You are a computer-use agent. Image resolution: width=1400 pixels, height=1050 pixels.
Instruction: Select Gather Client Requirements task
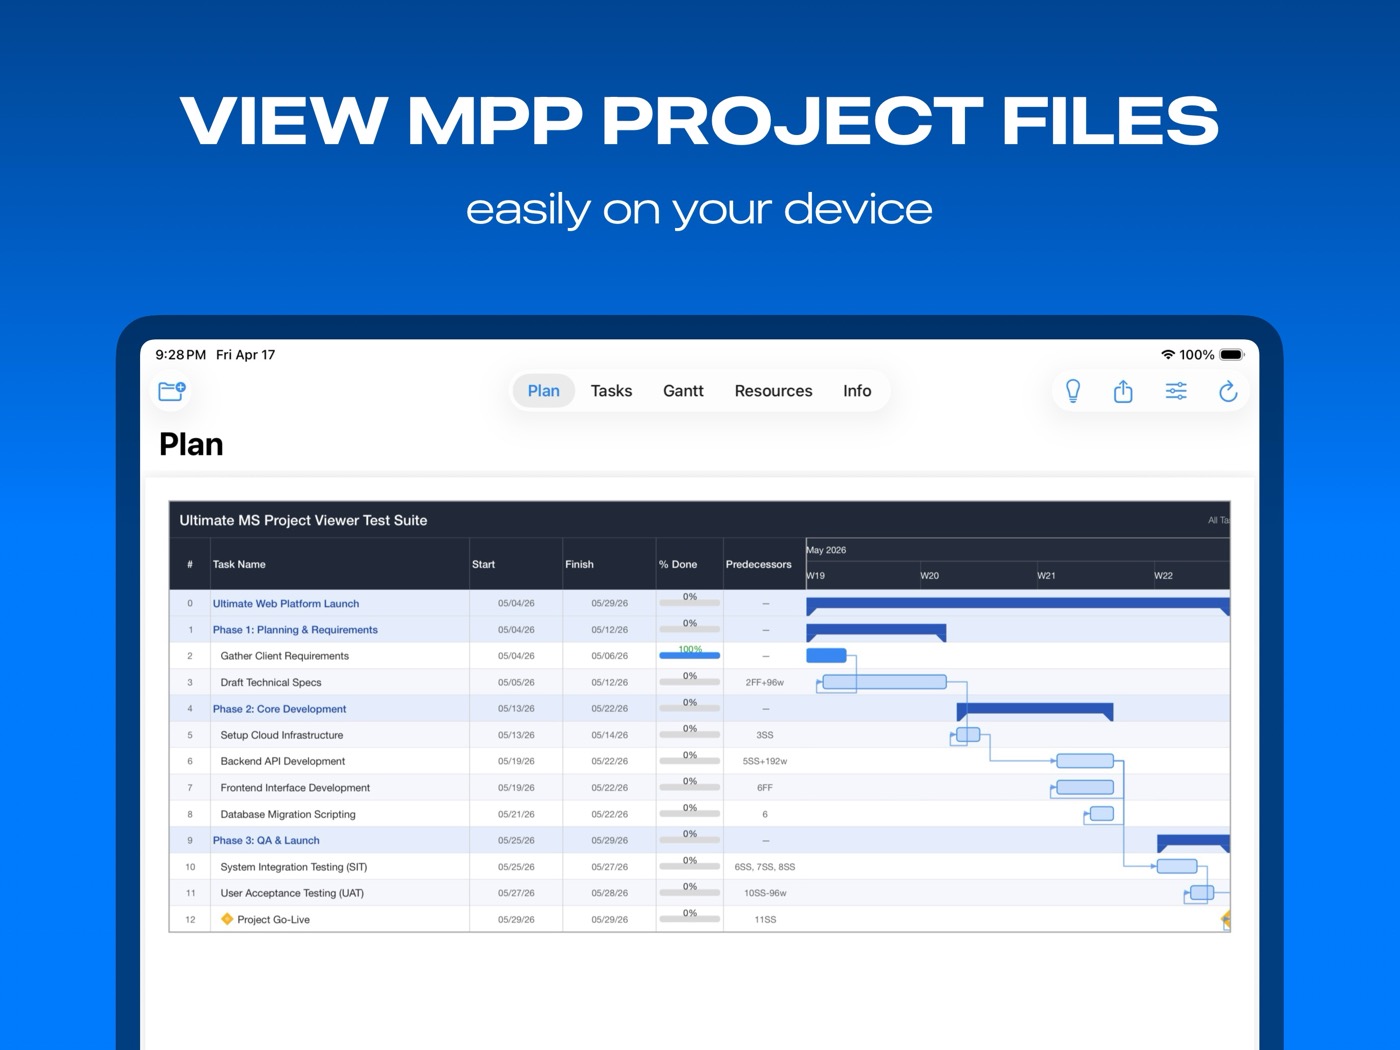(x=284, y=656)
